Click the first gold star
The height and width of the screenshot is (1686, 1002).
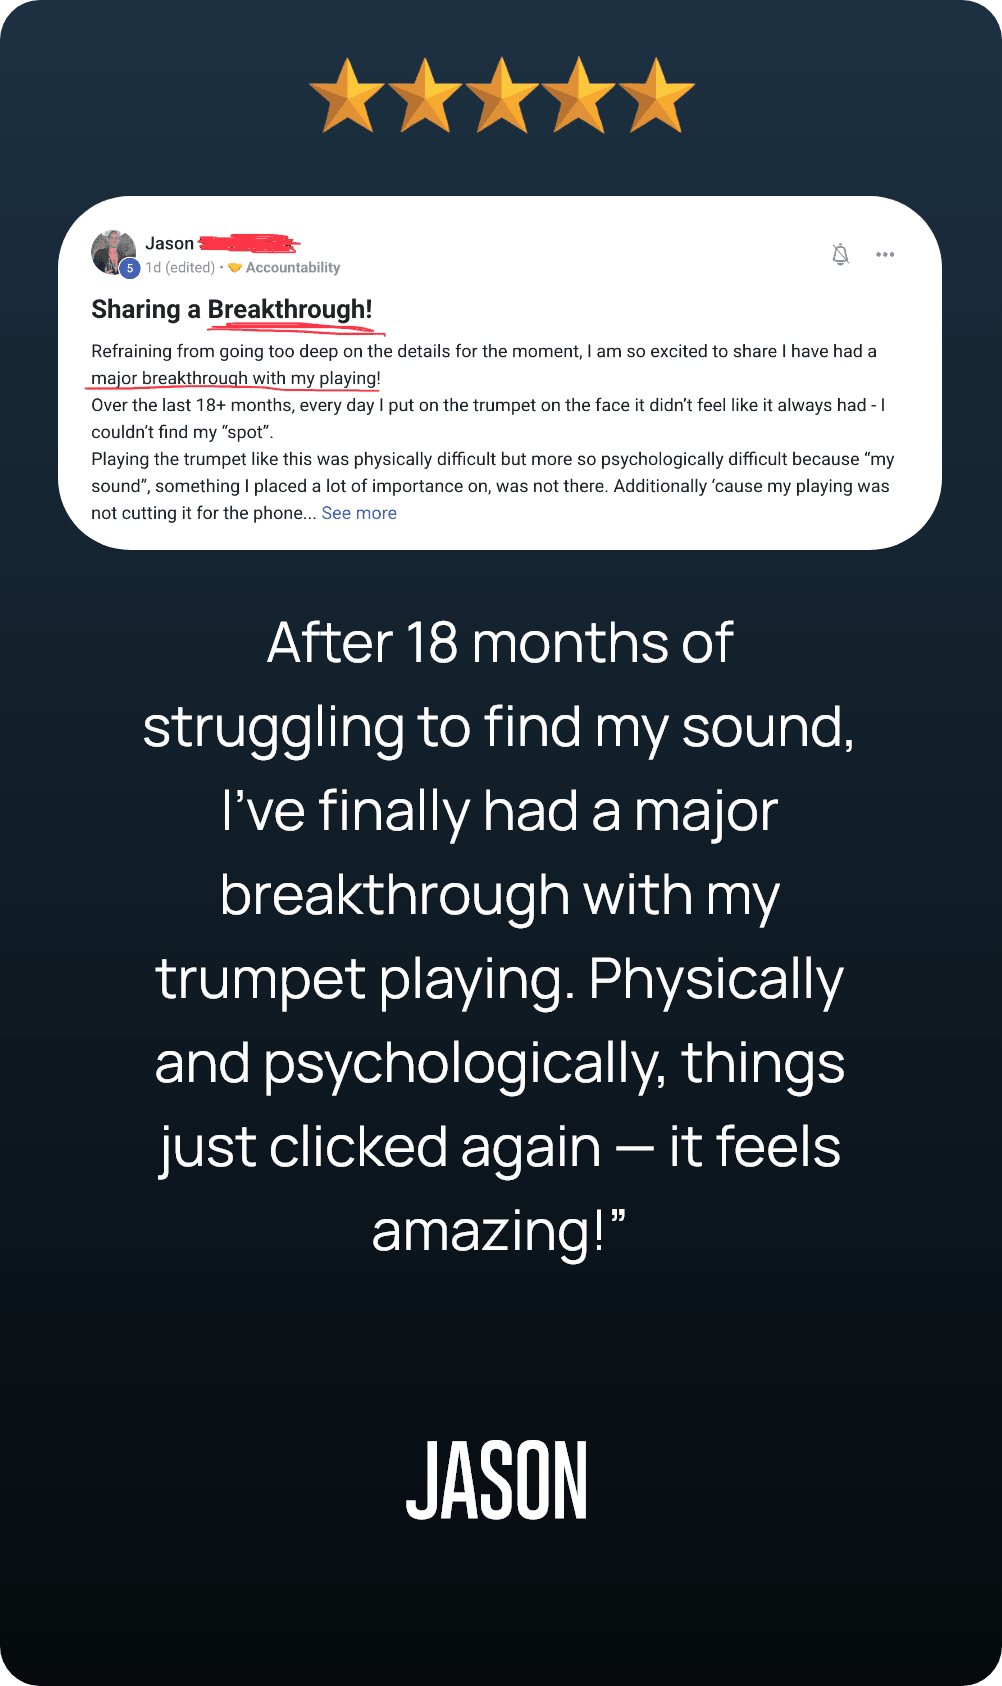pyautogui.click(x=347, y=96)
